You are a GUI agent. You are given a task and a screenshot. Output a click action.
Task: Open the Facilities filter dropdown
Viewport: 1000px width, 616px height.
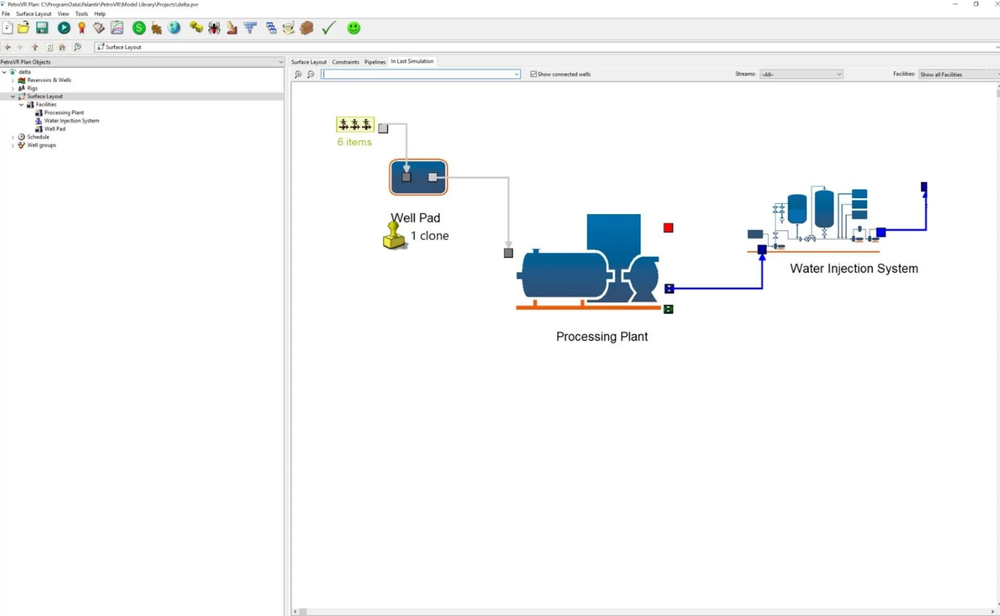pyautogui.click(x=959, y=74)
